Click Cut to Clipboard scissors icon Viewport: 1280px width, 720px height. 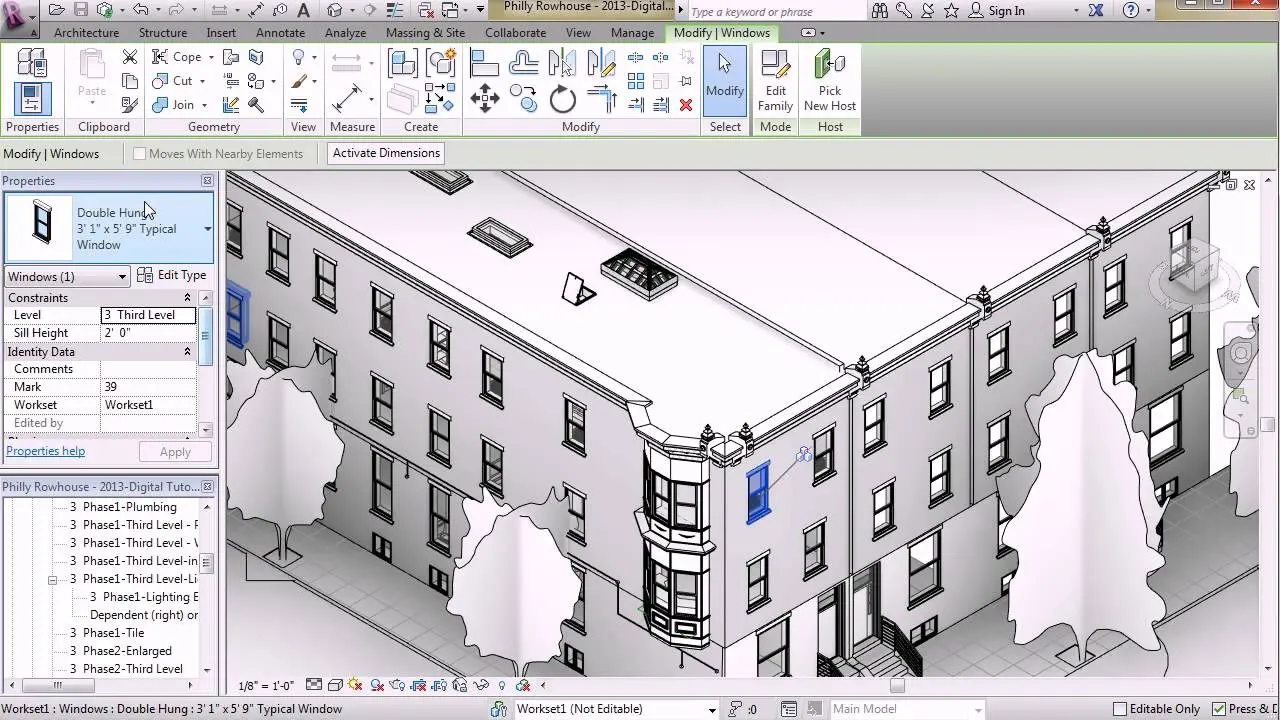(130, 57)
